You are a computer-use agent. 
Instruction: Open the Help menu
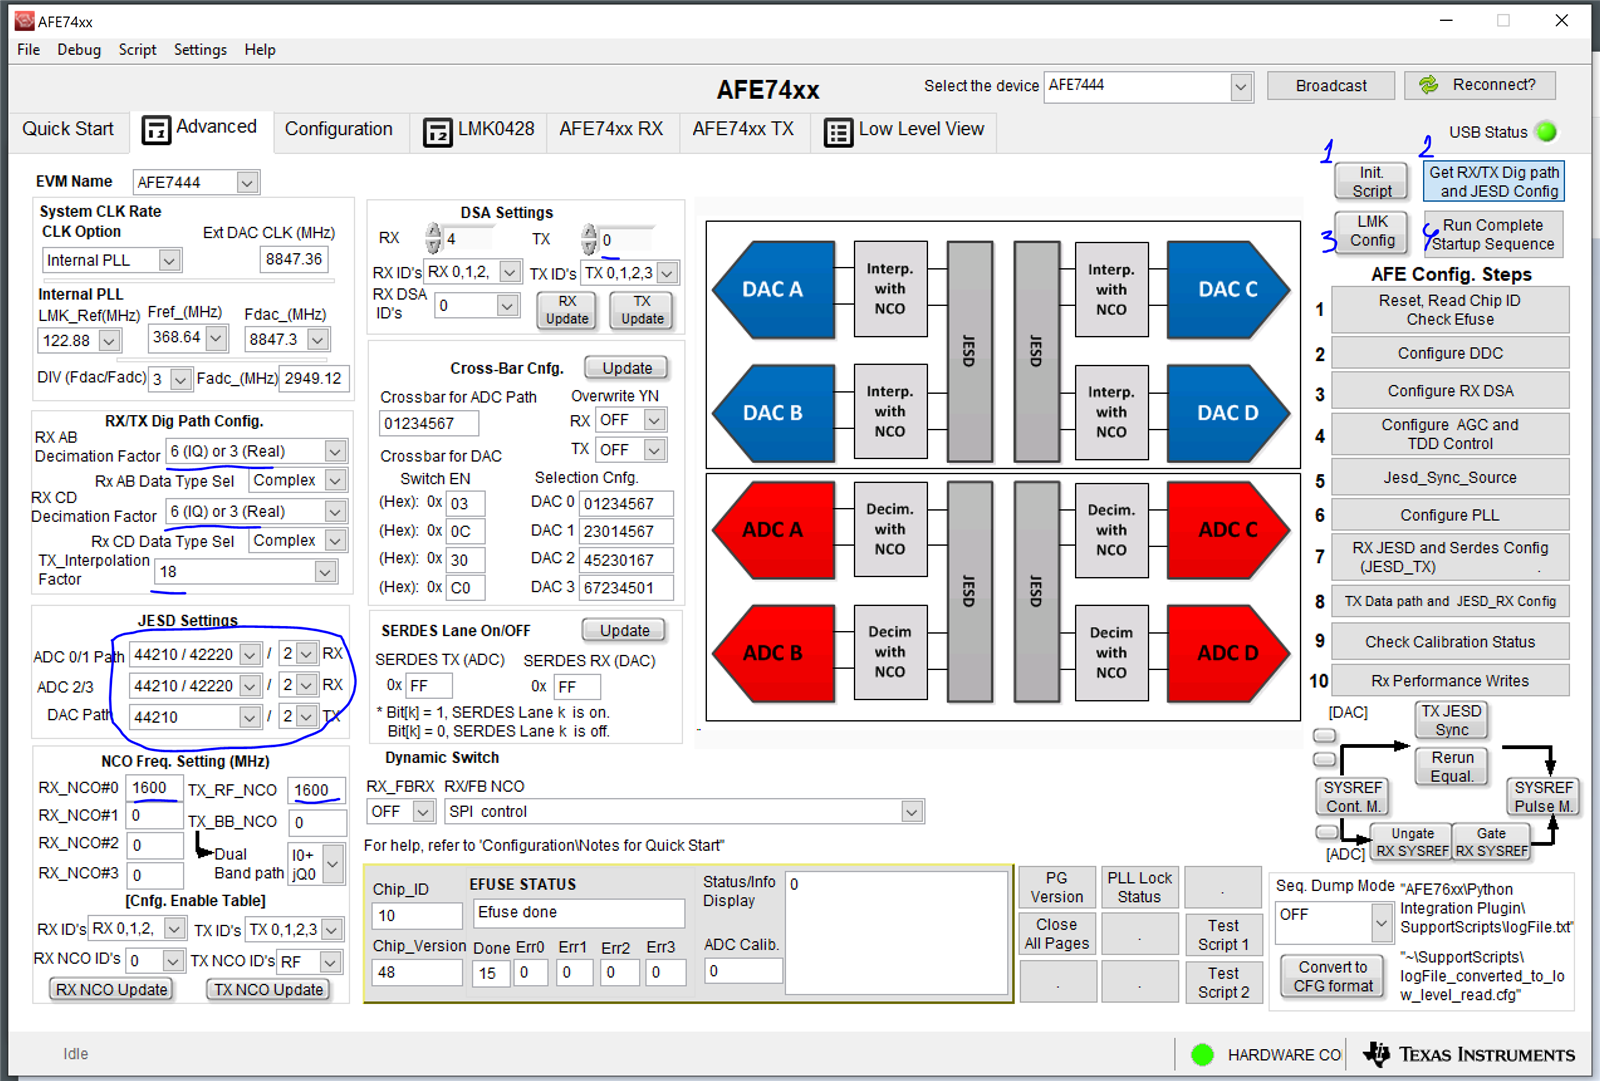pyautogui.click(x=260, y=50)
